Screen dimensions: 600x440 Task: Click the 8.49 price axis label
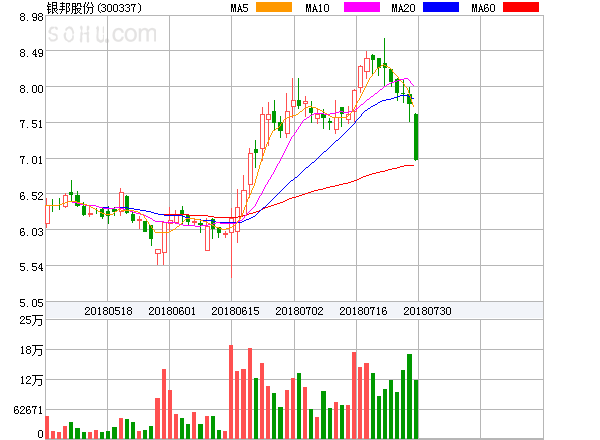coord(31,53)
